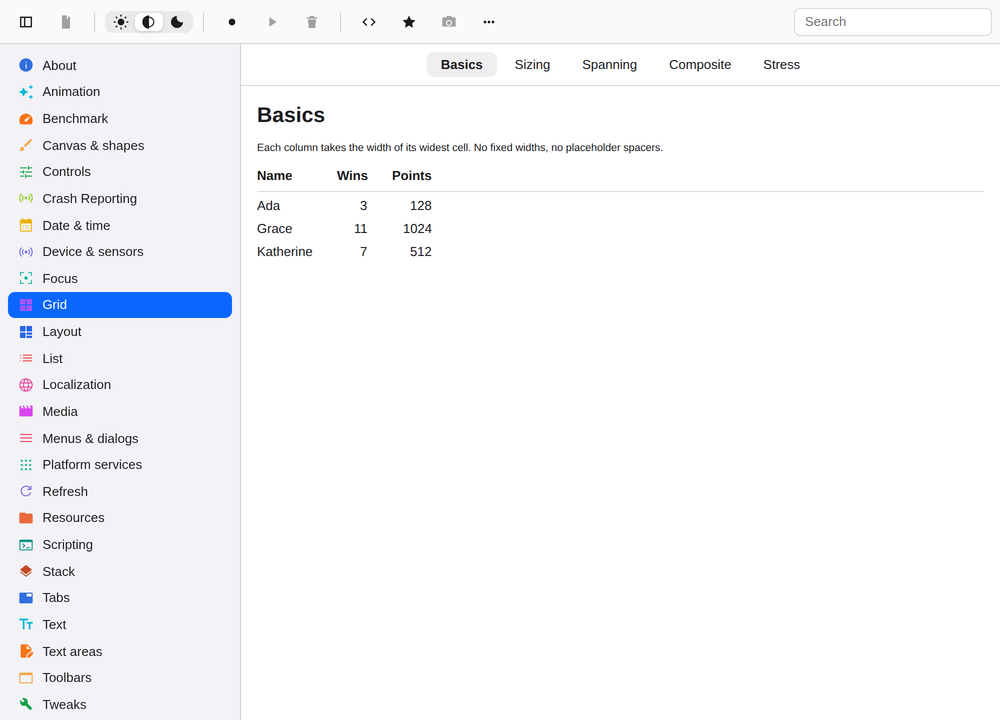Image resolution: width=1000 pixels, height=720 pixels.
Task: Switch to the Sizing tab
Action: 533,64
